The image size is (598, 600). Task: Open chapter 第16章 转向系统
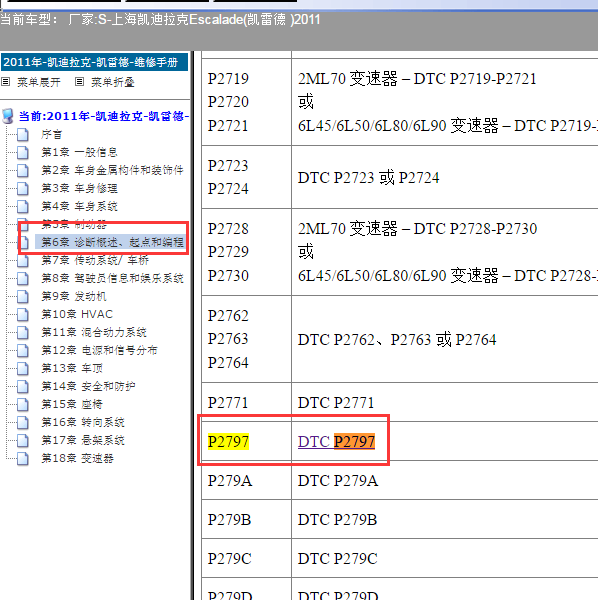(83, 422)
